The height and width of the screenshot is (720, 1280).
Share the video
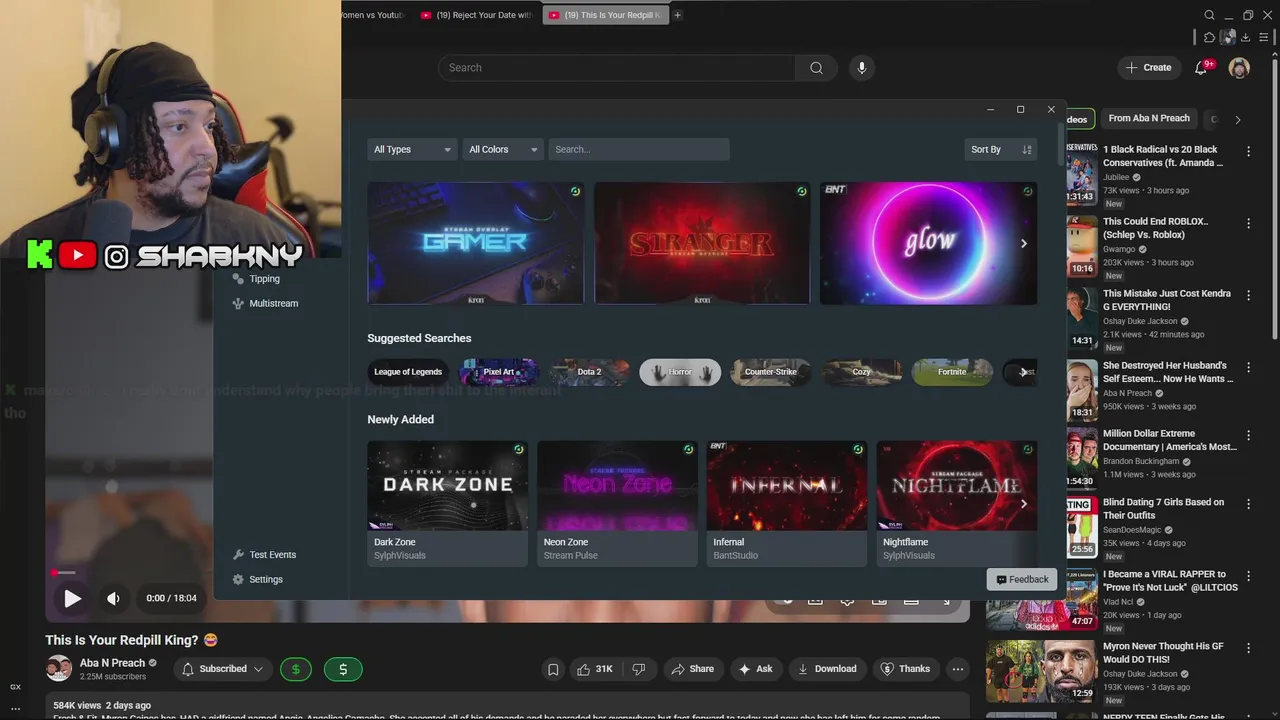click(x=692, y=669)
